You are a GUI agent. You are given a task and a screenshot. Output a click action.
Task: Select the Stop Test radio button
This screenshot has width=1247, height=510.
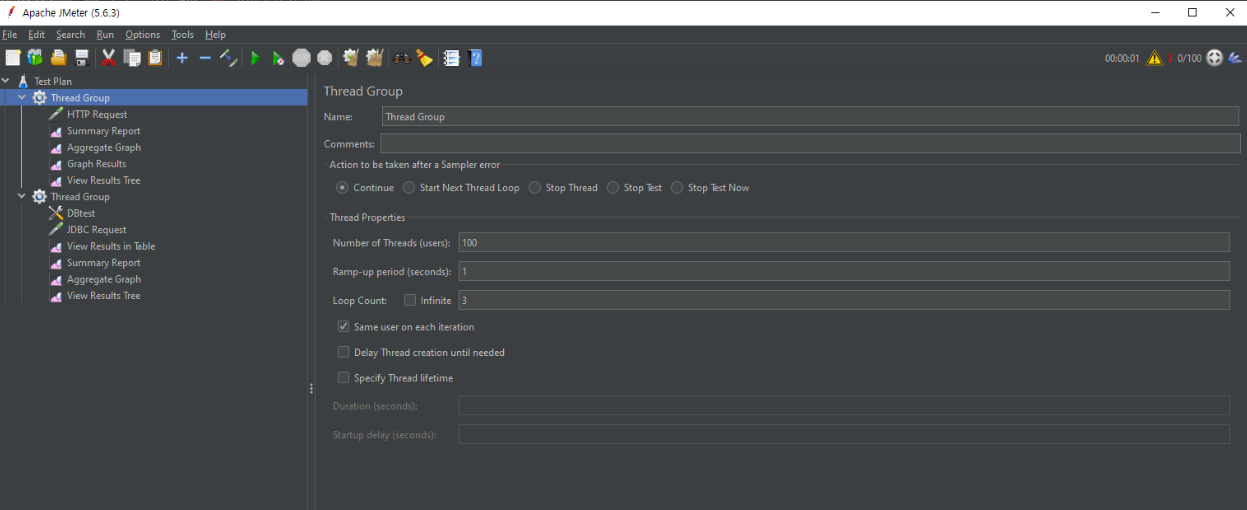click(613, 187)
